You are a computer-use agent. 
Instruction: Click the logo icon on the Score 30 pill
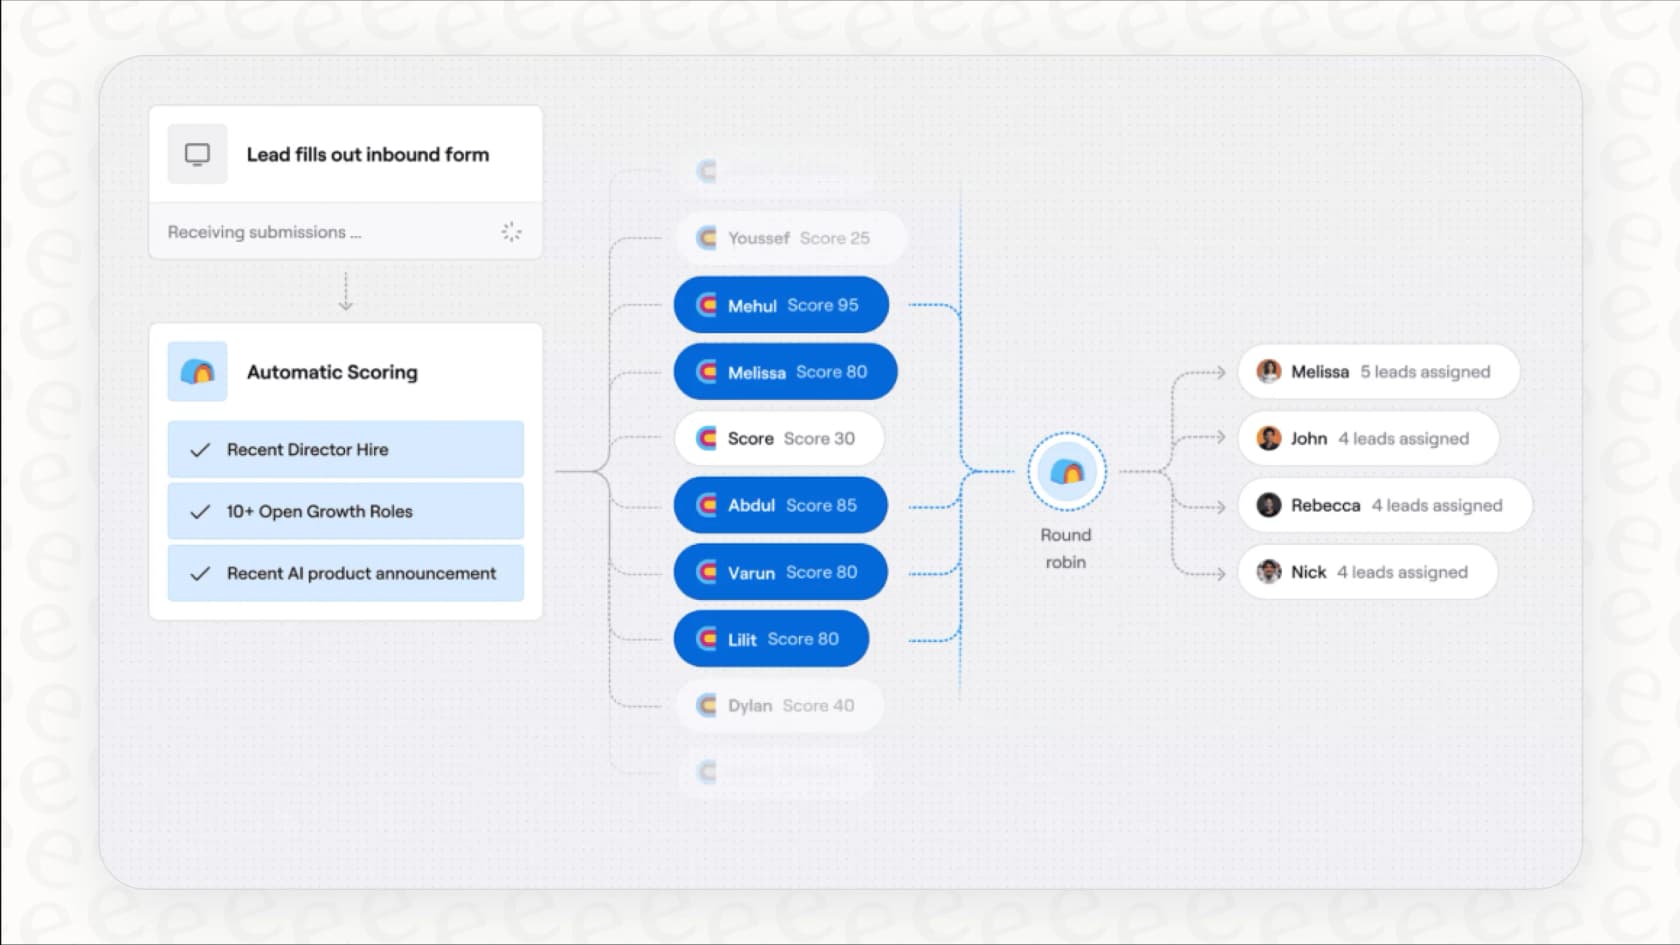(x=706, y=438)
